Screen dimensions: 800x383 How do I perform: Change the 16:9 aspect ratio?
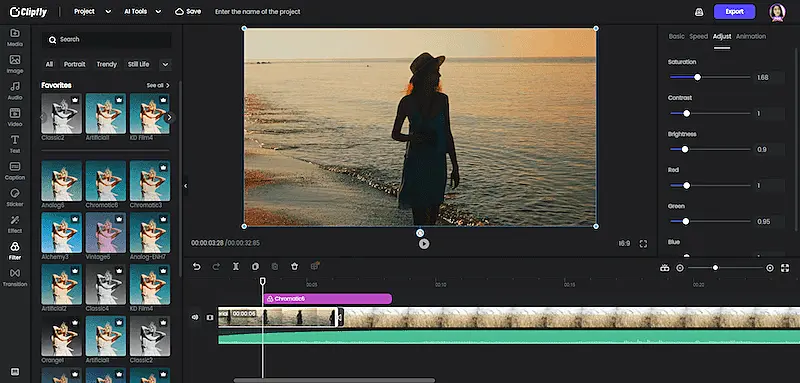tap(624, 244)
